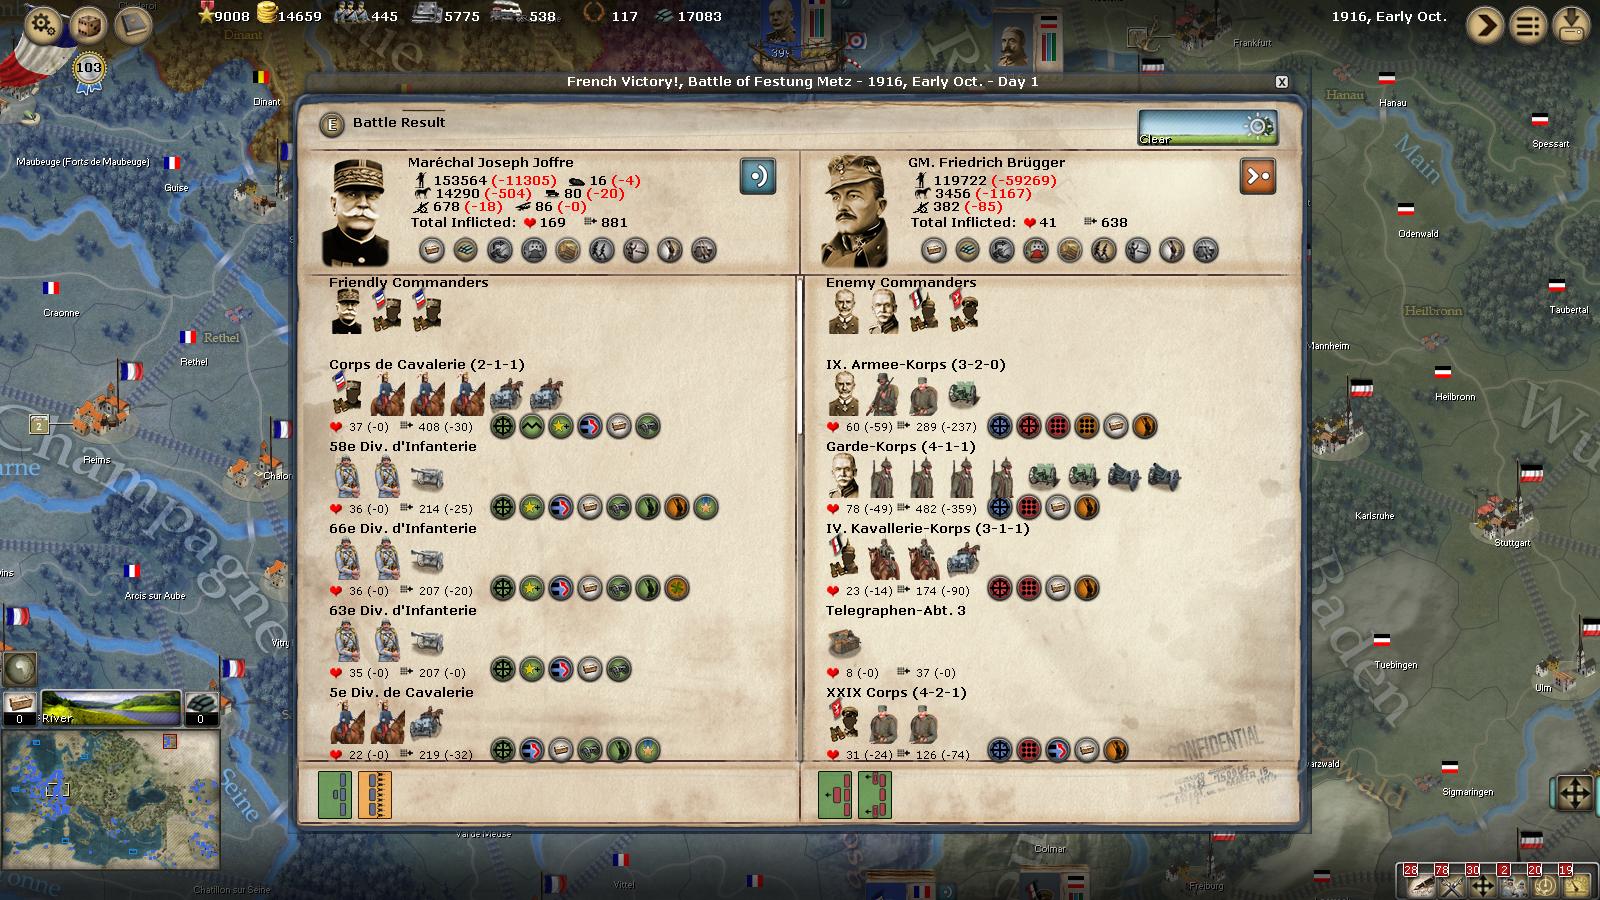Image resolution: width=1600 pixels, height=900 pixels.
Task: Close the battle result window
Action: pyautogui.click(x=1282, y=82)
